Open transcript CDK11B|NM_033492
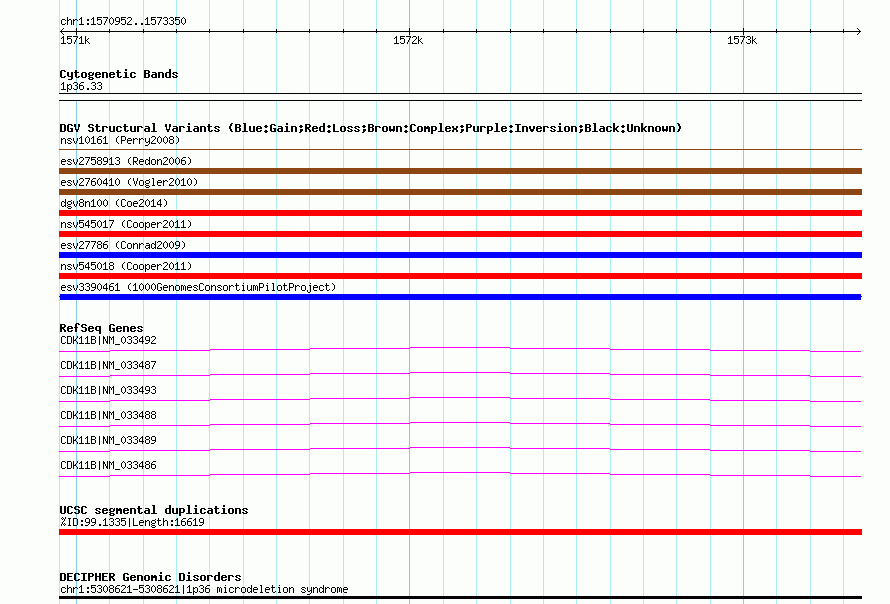Screen dimensions: 890x604 pos(108,341)
